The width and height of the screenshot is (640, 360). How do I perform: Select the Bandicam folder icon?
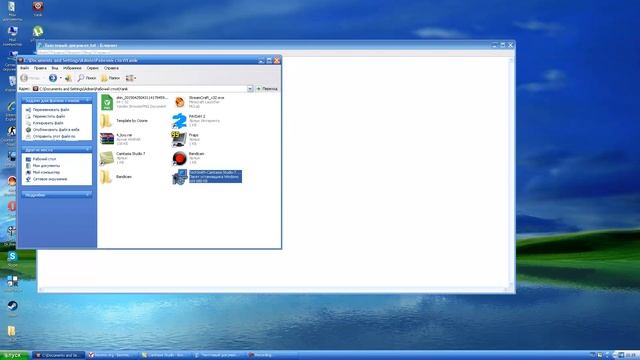pyautogui.click(x=106, y=177)
